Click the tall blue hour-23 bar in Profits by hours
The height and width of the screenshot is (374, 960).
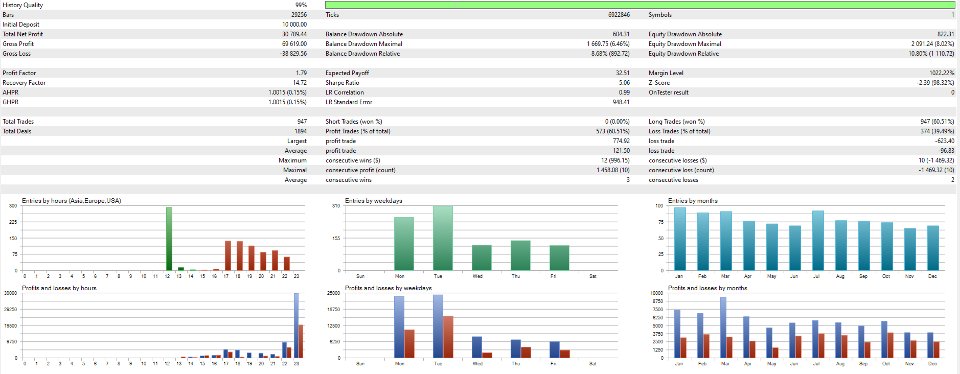click(x=296, y=326)
